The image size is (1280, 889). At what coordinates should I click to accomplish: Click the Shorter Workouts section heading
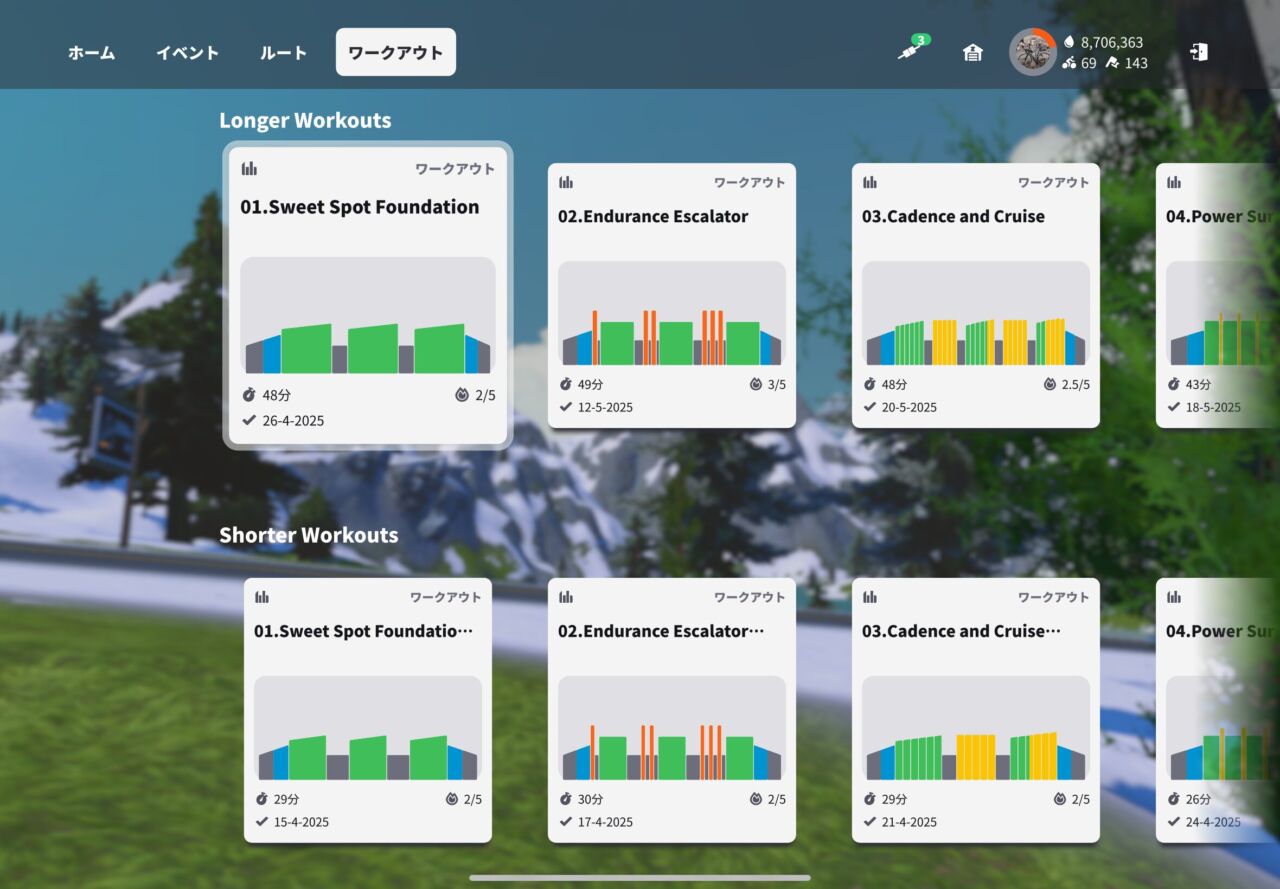[x=309, y=535]
